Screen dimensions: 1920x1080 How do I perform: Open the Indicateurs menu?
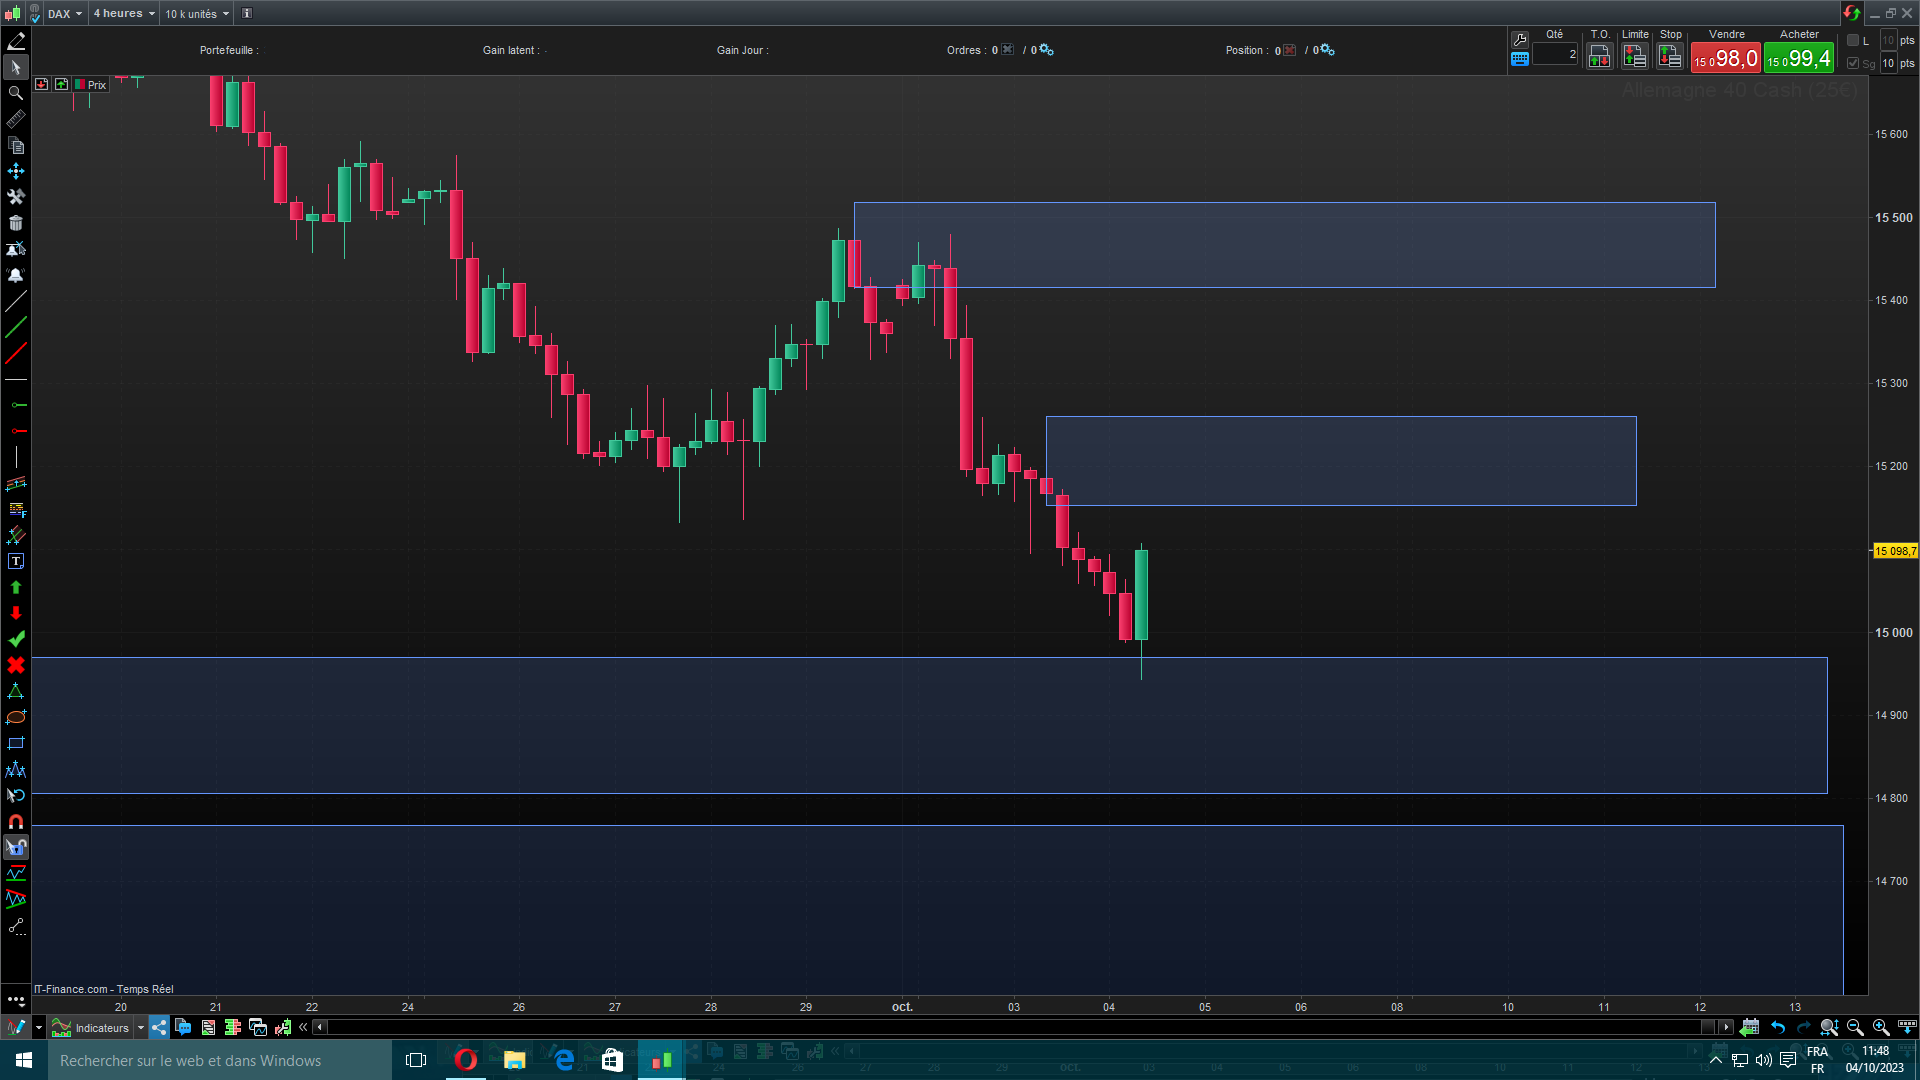[x=101, y=1028]
